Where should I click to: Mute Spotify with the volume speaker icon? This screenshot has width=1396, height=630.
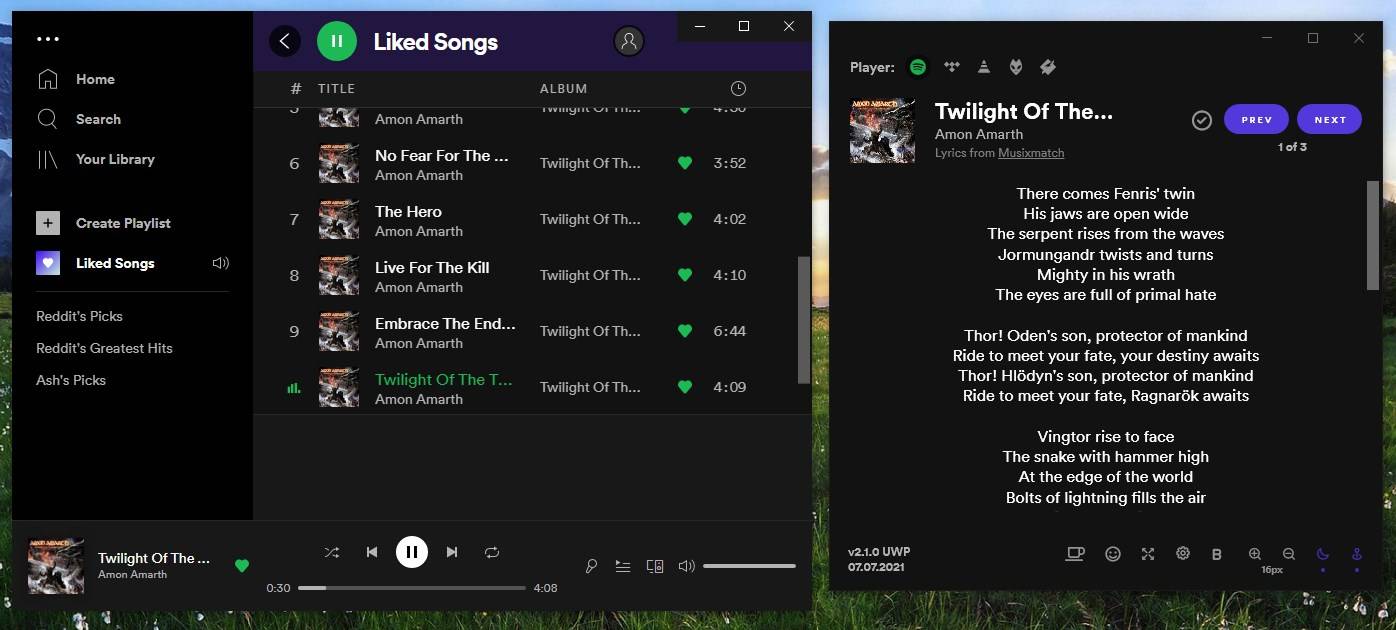(x=686, y=566)
